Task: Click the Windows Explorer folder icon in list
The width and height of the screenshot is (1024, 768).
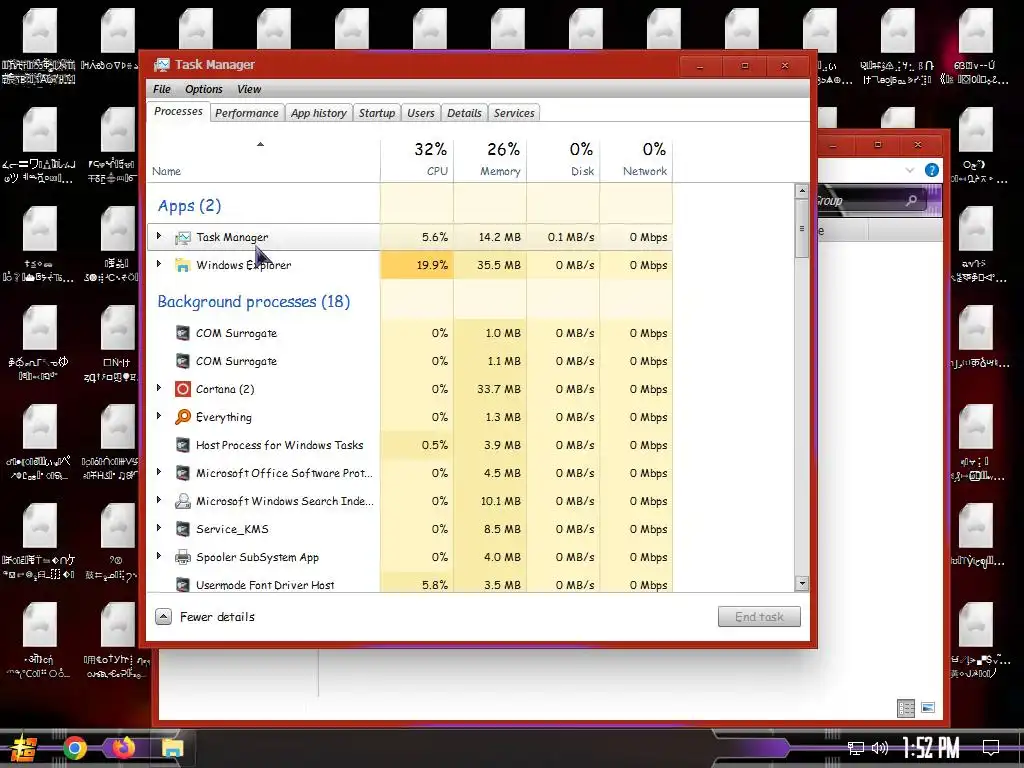Action: tap(183, 265)
